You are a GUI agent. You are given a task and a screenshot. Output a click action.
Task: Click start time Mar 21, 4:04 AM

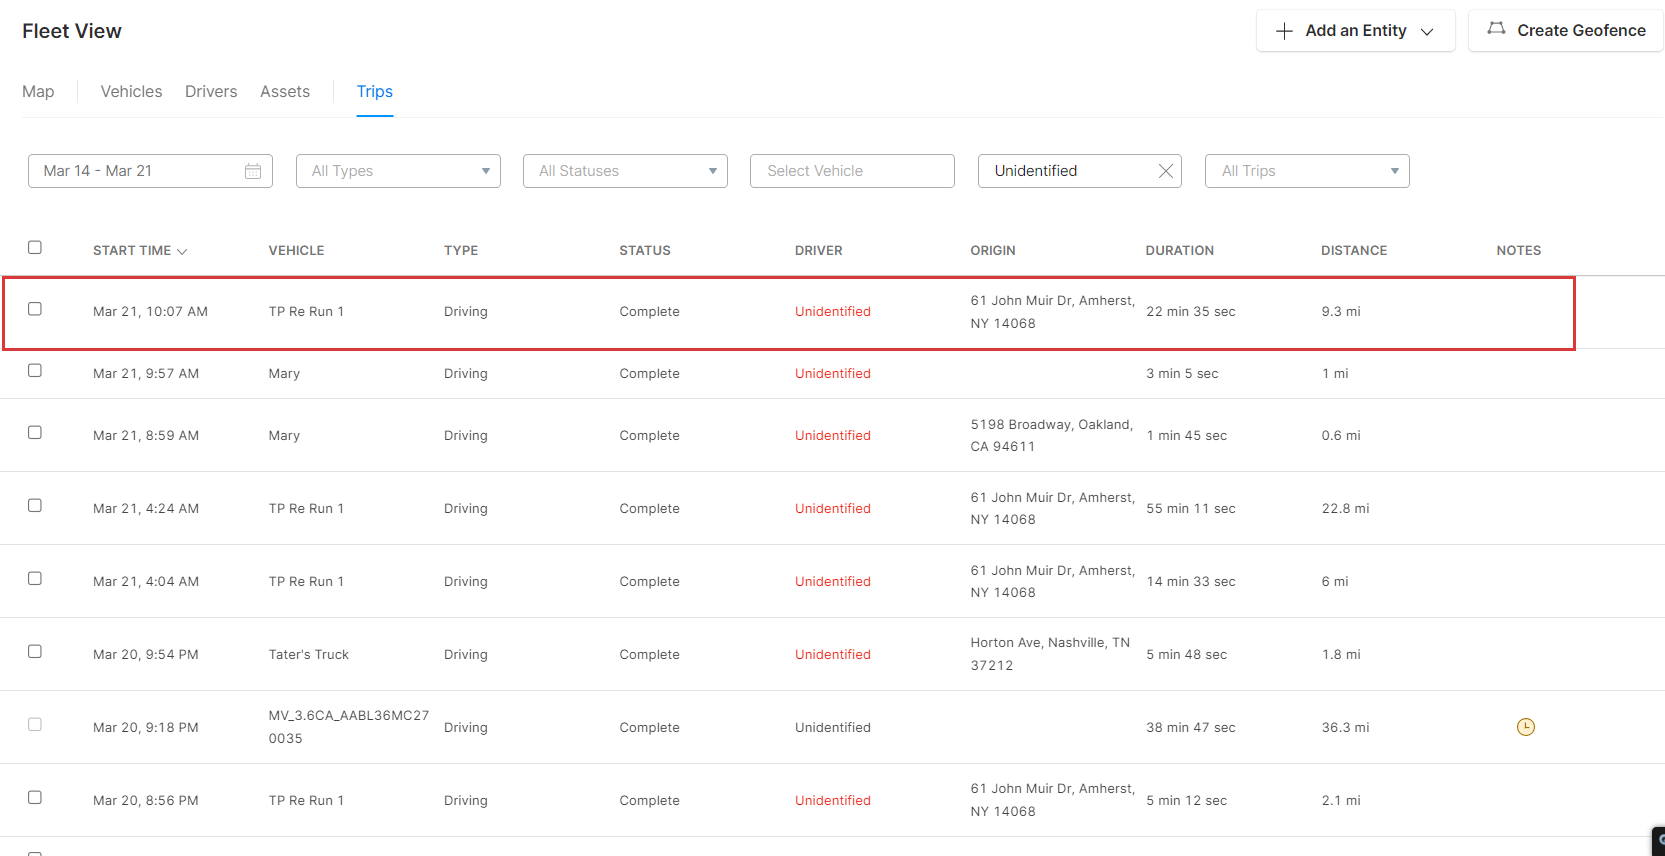[146, 582]
